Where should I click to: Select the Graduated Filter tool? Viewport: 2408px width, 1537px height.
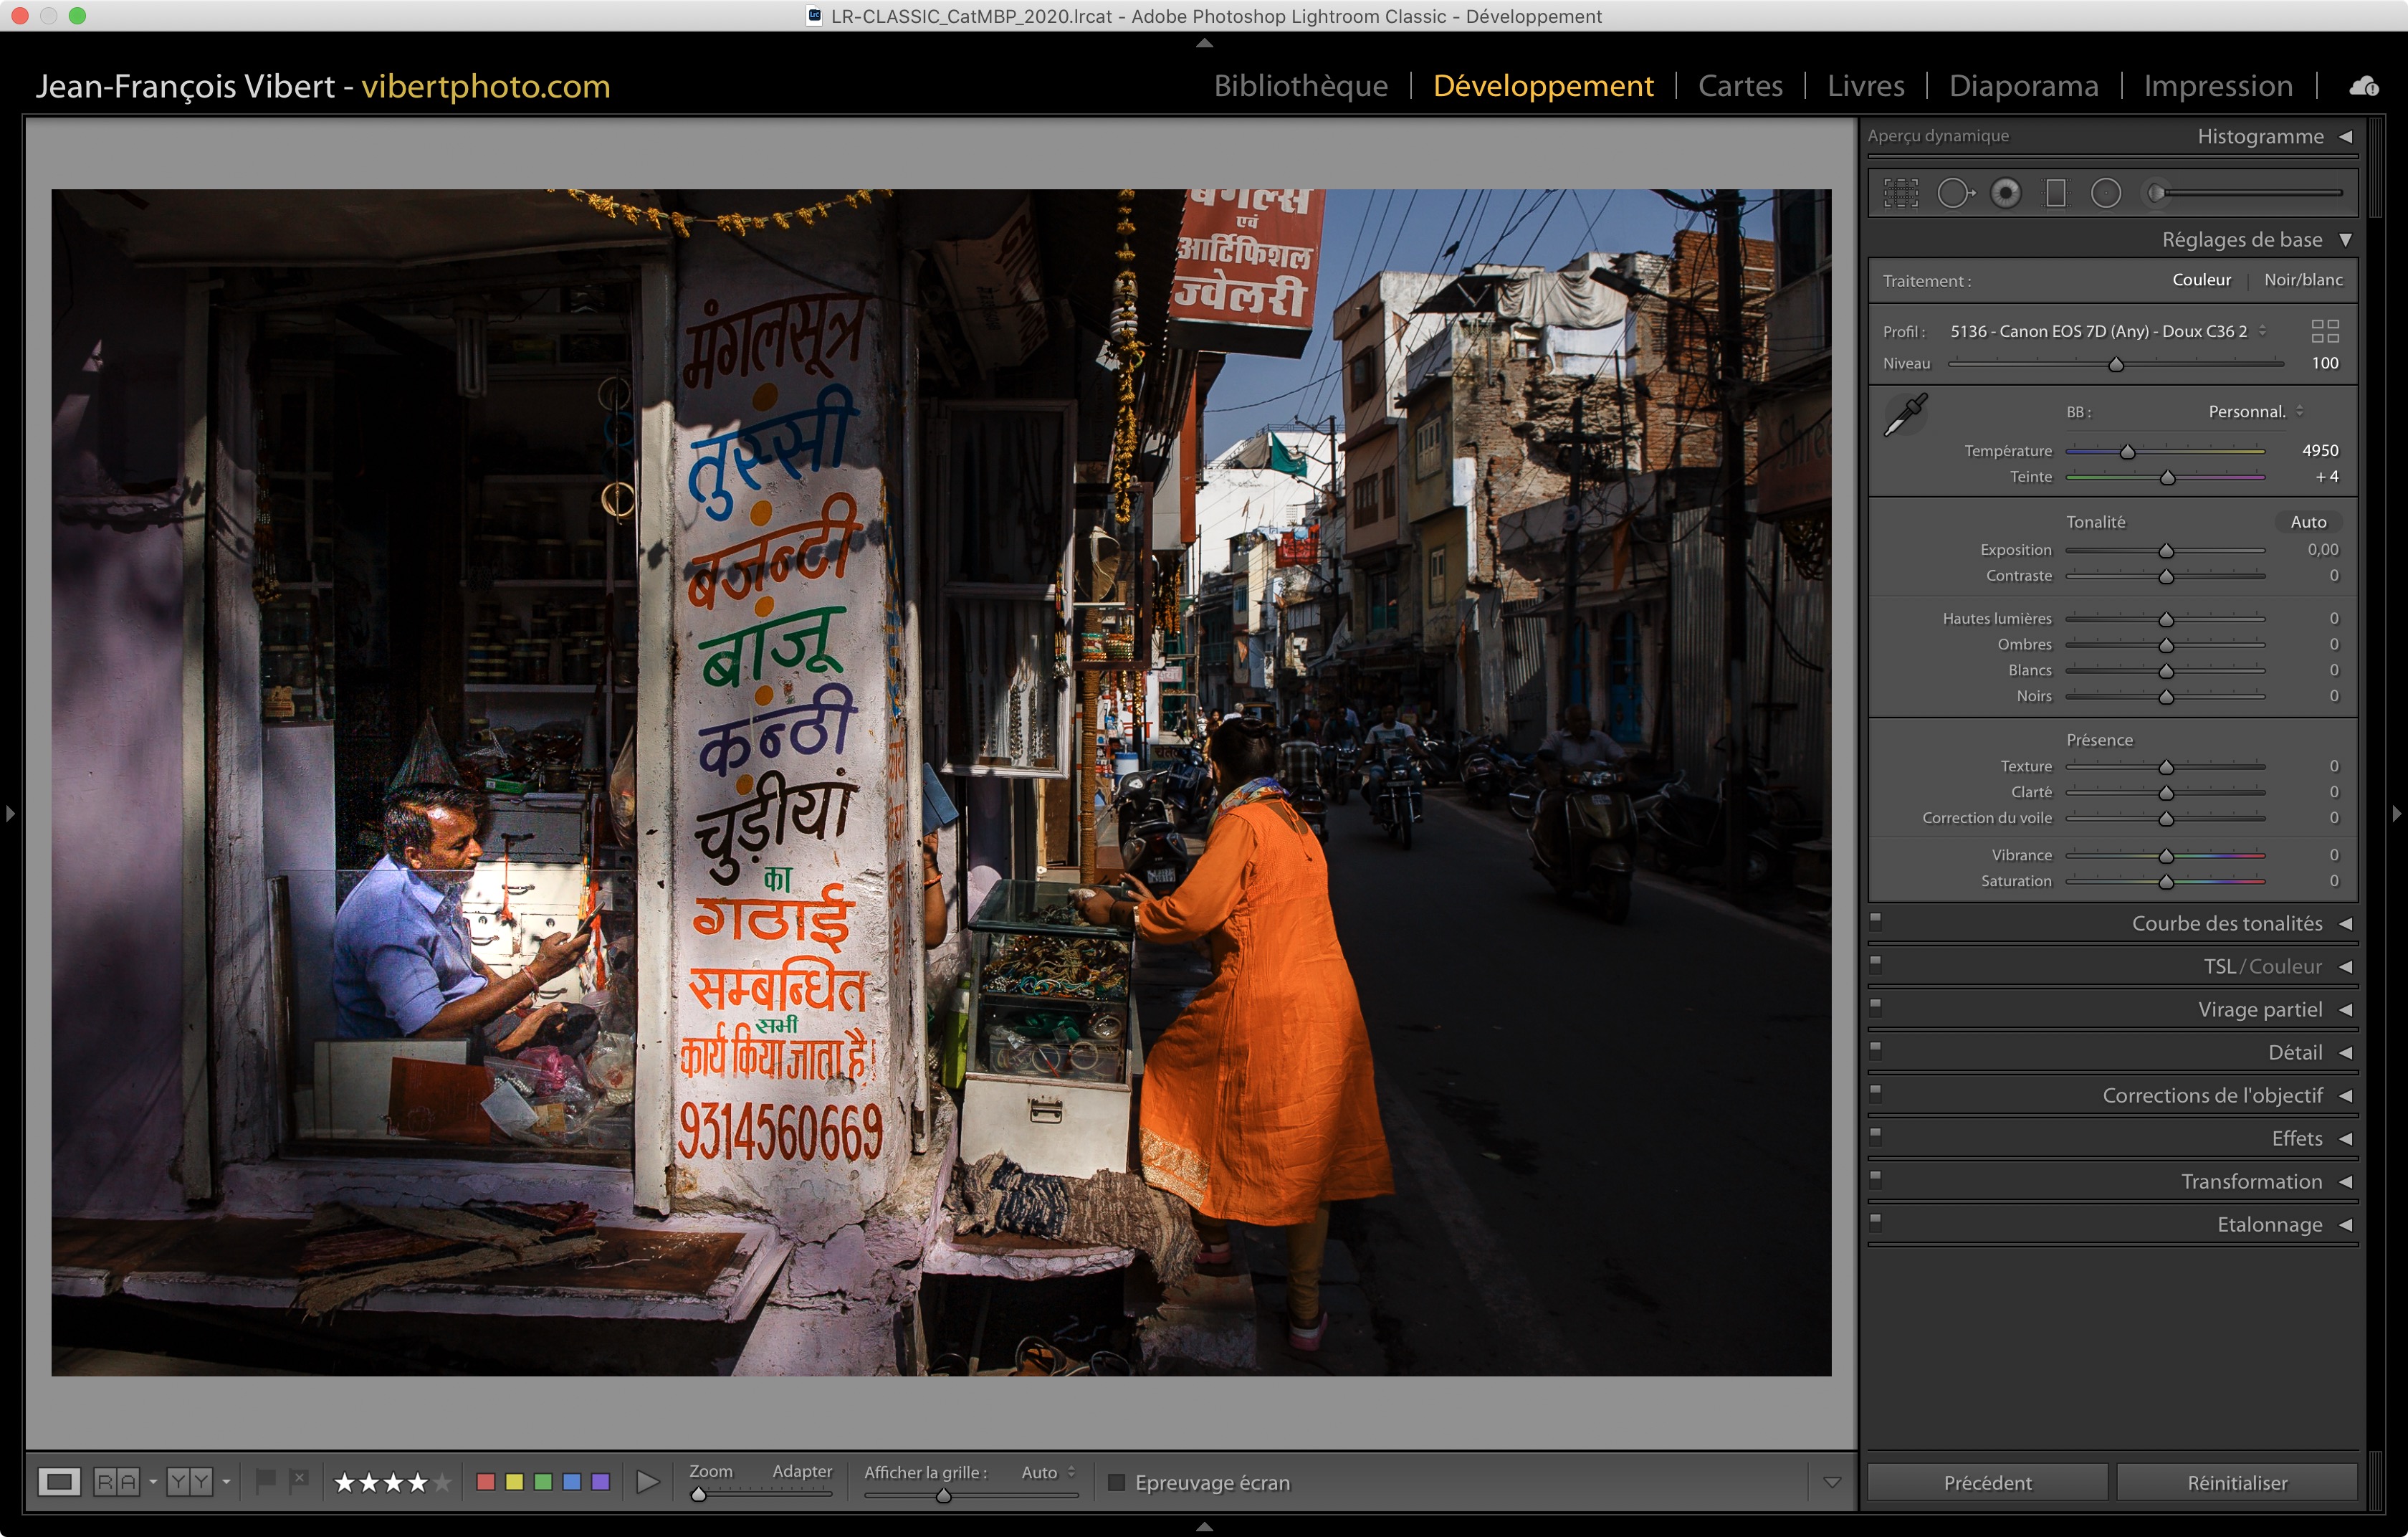click(x=2055, y=193)
